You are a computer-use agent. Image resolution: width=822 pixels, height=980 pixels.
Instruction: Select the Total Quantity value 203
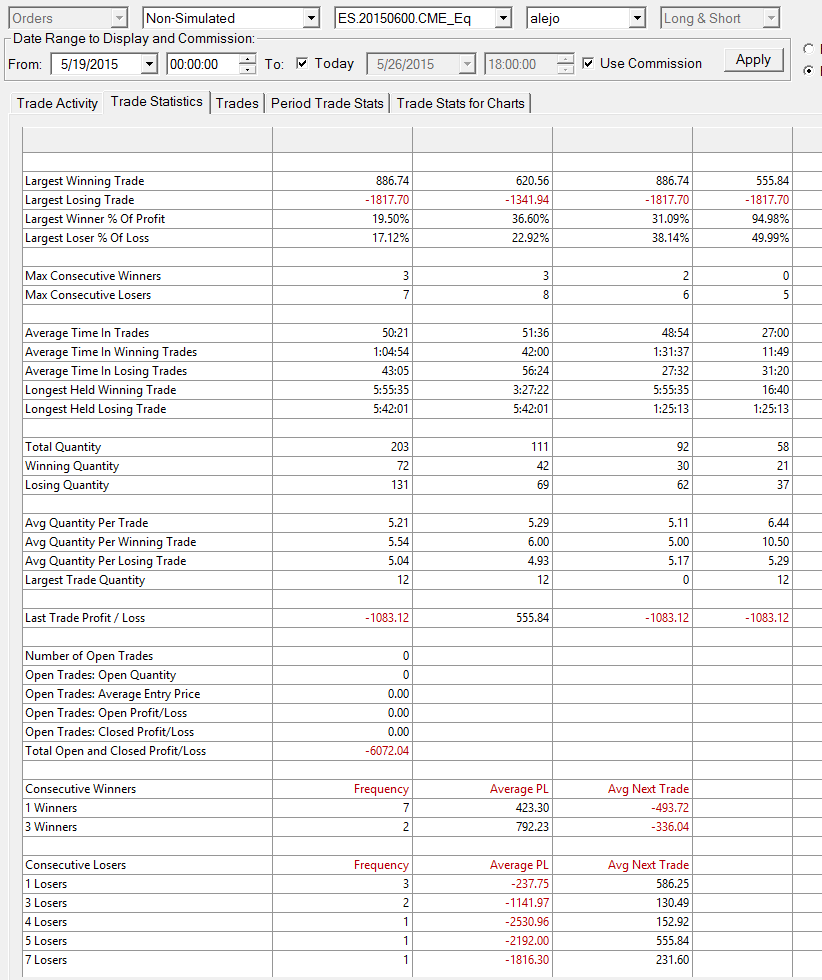point(399,447)
